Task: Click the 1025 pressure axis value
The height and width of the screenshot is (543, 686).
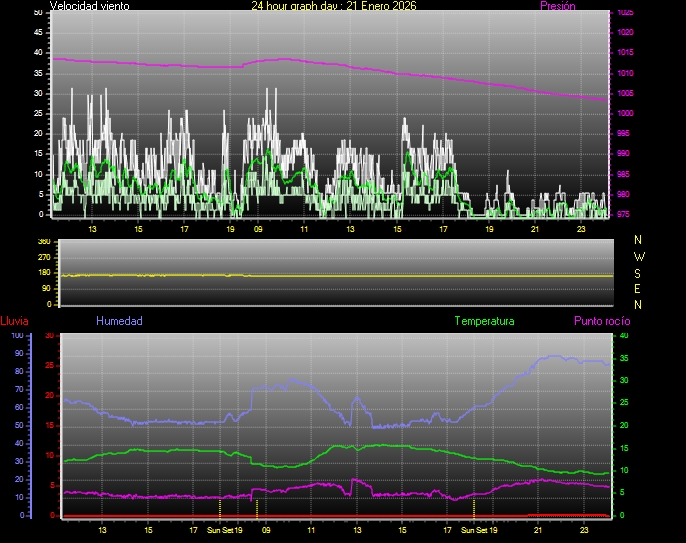Action: 625,13
